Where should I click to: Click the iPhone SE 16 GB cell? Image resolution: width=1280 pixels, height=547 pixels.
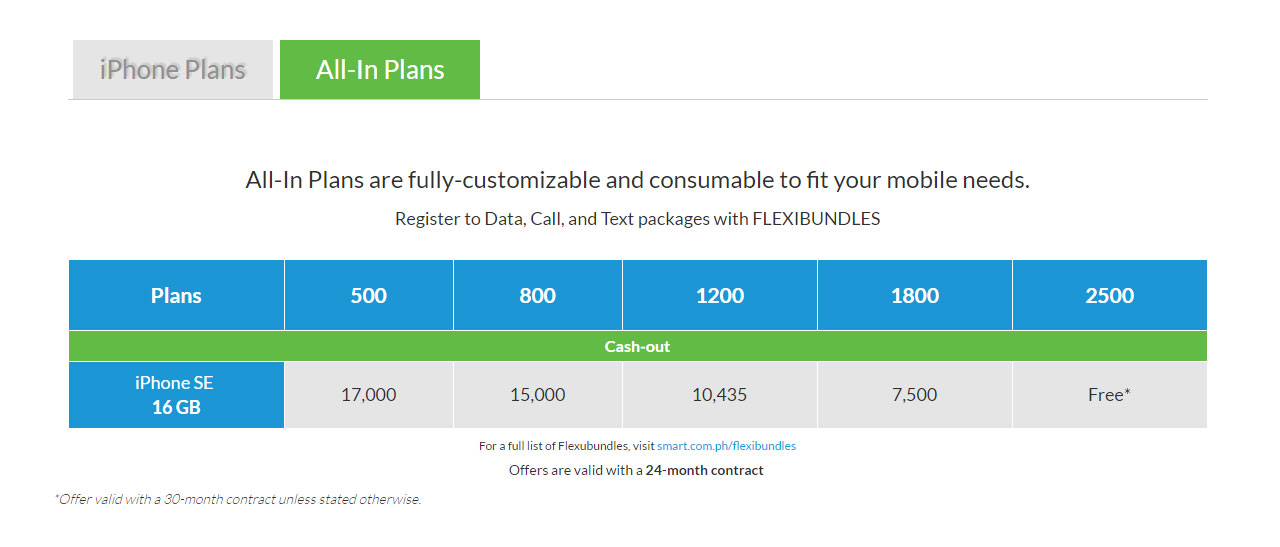[176, 395]
